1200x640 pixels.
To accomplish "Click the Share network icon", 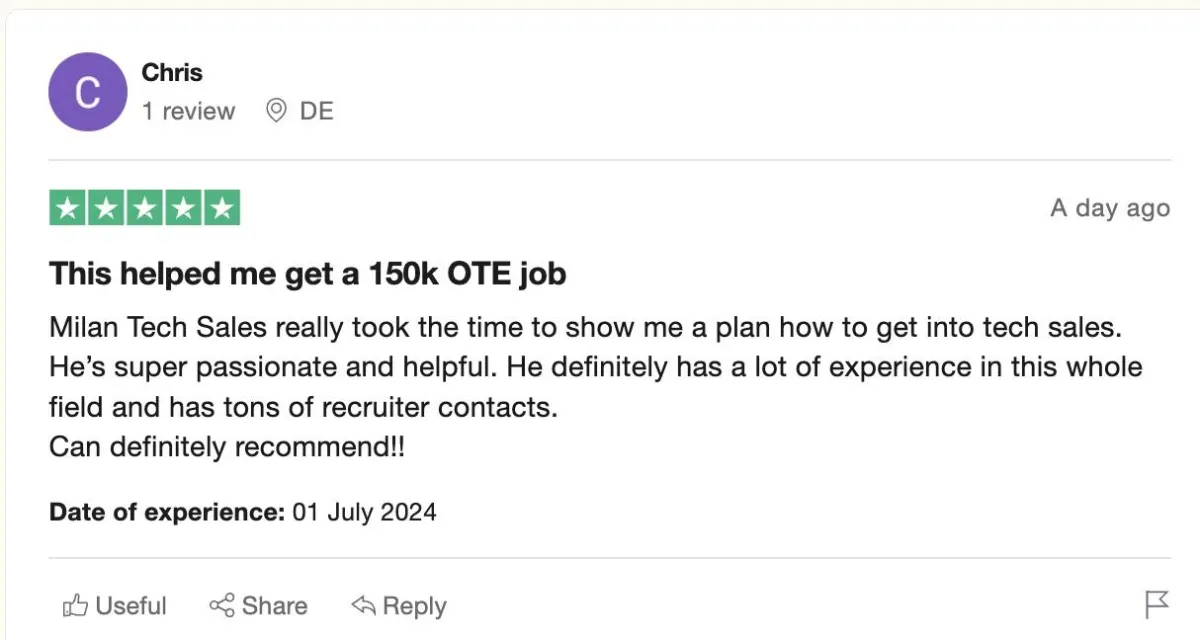I will tap(221, 606).
